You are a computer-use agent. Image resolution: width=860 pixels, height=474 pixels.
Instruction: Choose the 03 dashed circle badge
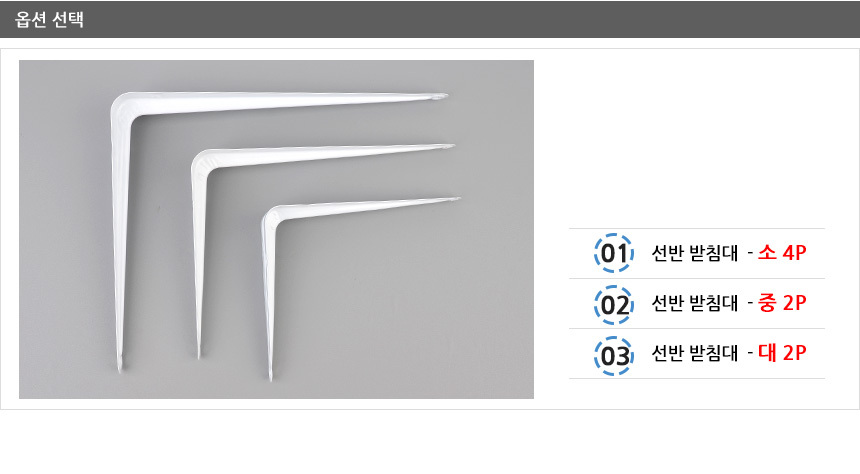point(614,356)
